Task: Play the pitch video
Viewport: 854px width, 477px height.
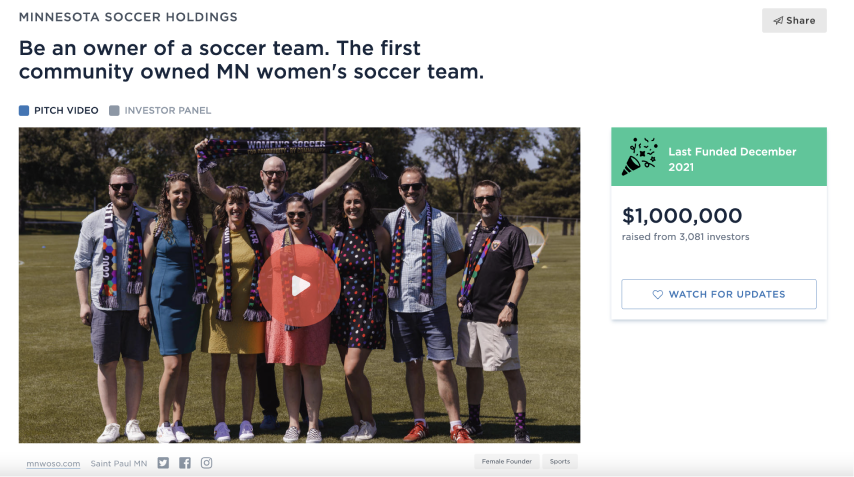Action: [x=300, y=285]
